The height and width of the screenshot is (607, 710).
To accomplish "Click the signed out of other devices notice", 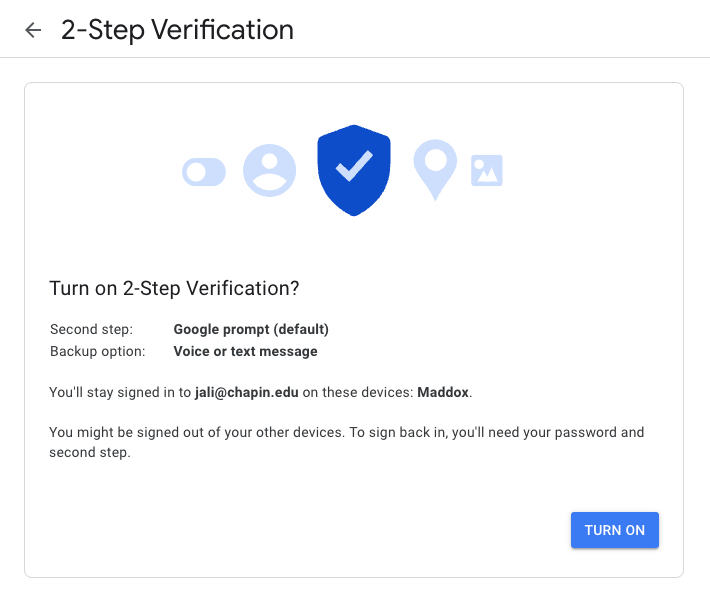I will 346,442.
